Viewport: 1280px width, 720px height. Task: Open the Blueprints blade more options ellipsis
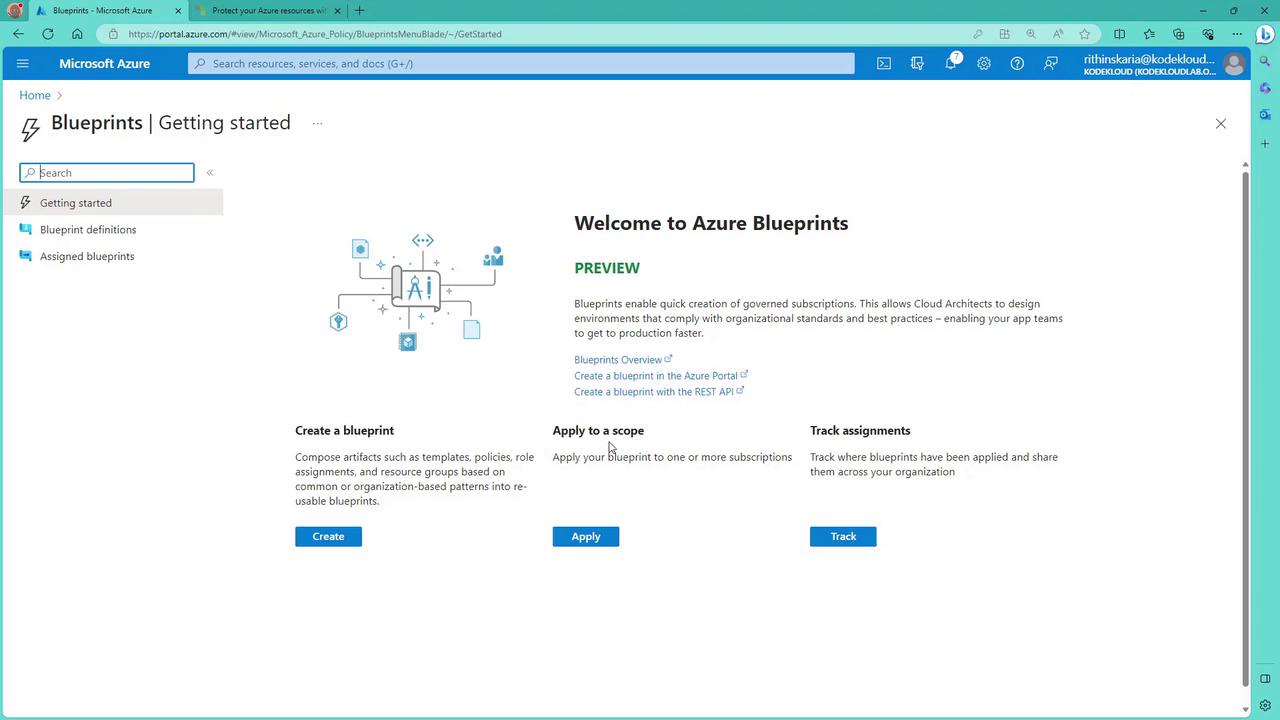click(317, 124)
